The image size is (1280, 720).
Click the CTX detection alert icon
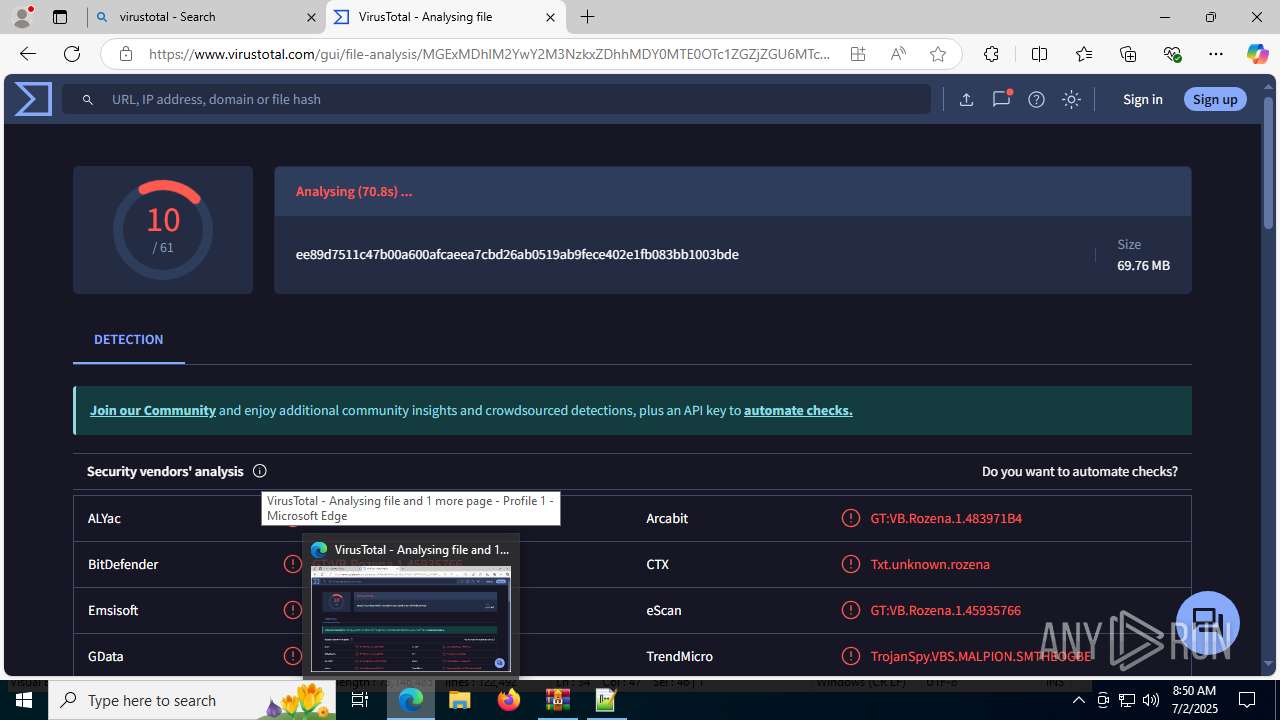tap(850, 564)
